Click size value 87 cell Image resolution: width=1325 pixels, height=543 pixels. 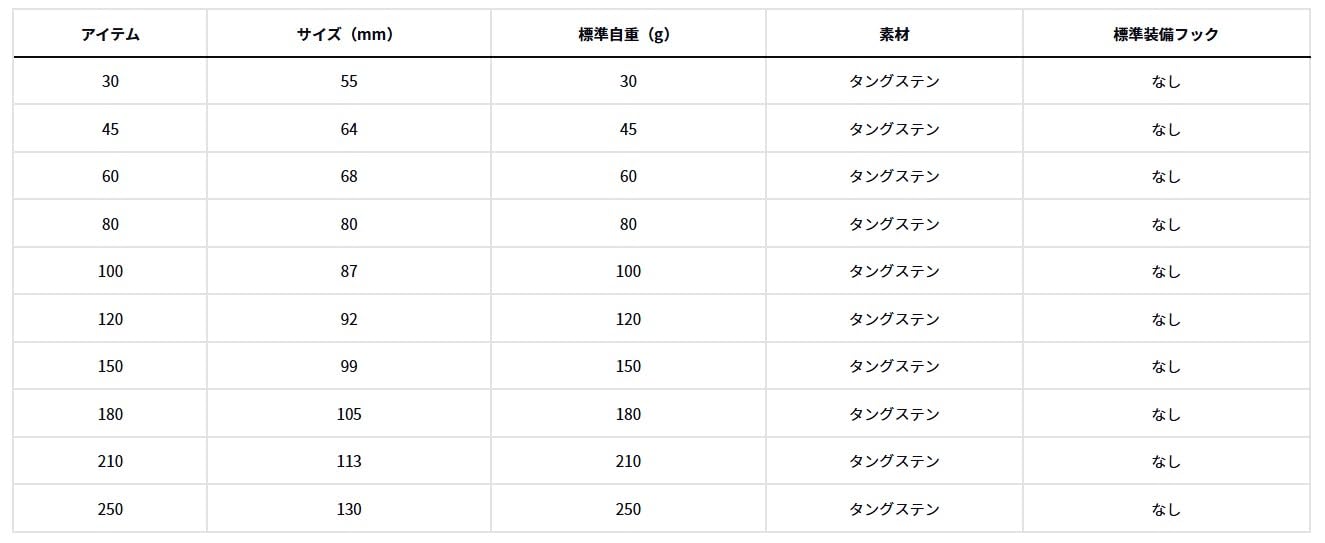click(x=349, y=271)
